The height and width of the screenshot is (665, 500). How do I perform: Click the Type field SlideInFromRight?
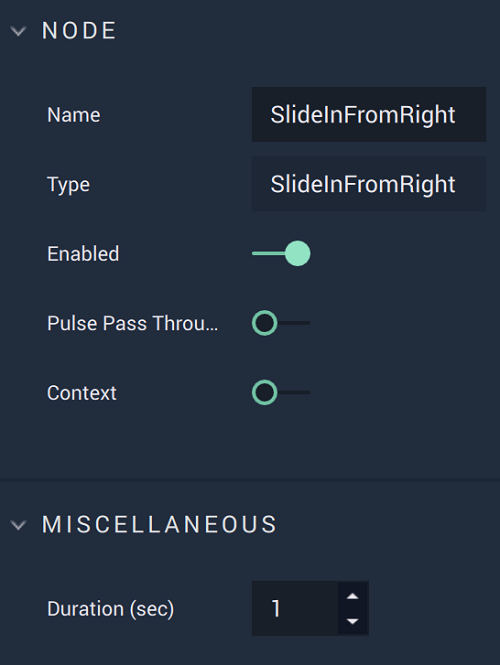[x=369, y=184]
